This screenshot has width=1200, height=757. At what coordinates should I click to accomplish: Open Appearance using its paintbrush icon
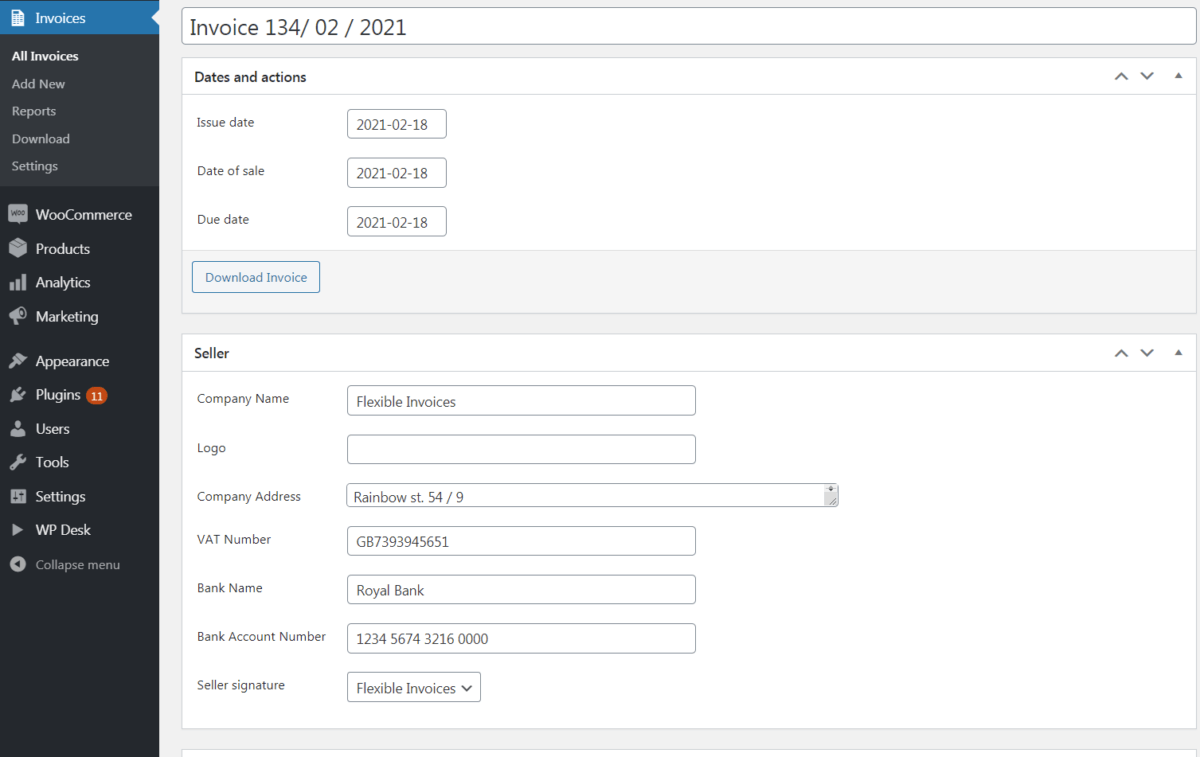coord(18,360)
